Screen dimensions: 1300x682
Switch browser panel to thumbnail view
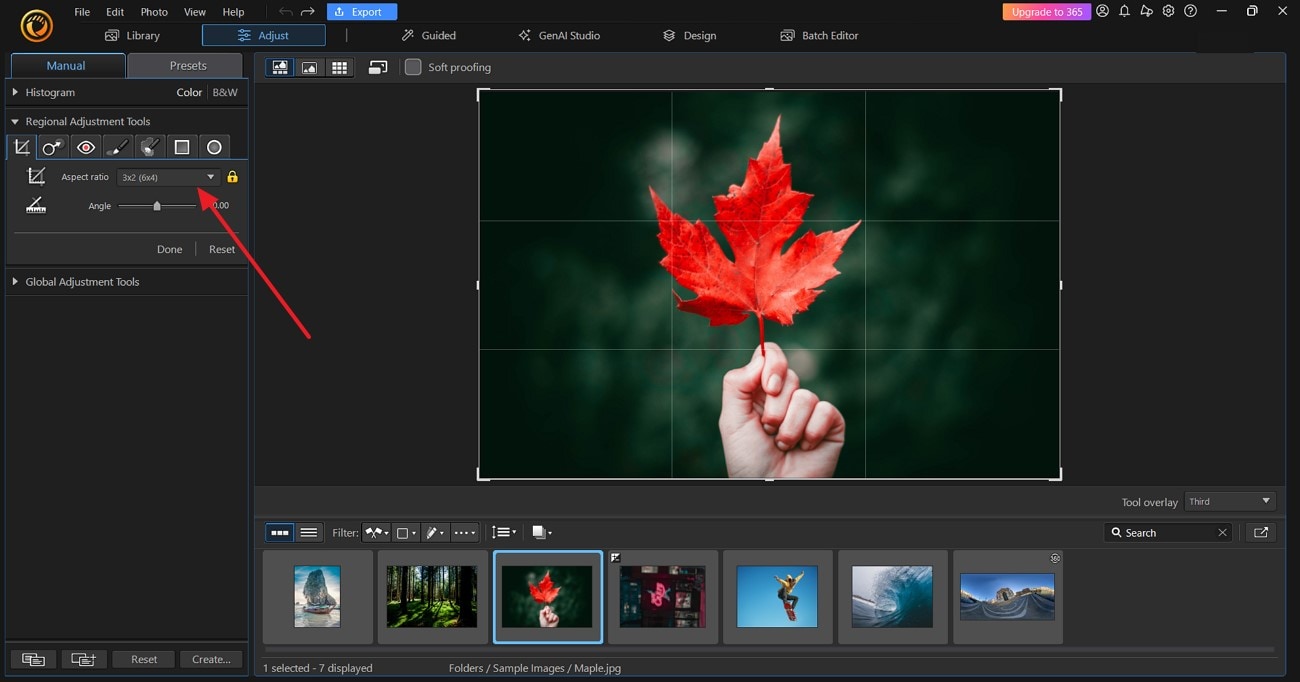[x=280, y=533]
